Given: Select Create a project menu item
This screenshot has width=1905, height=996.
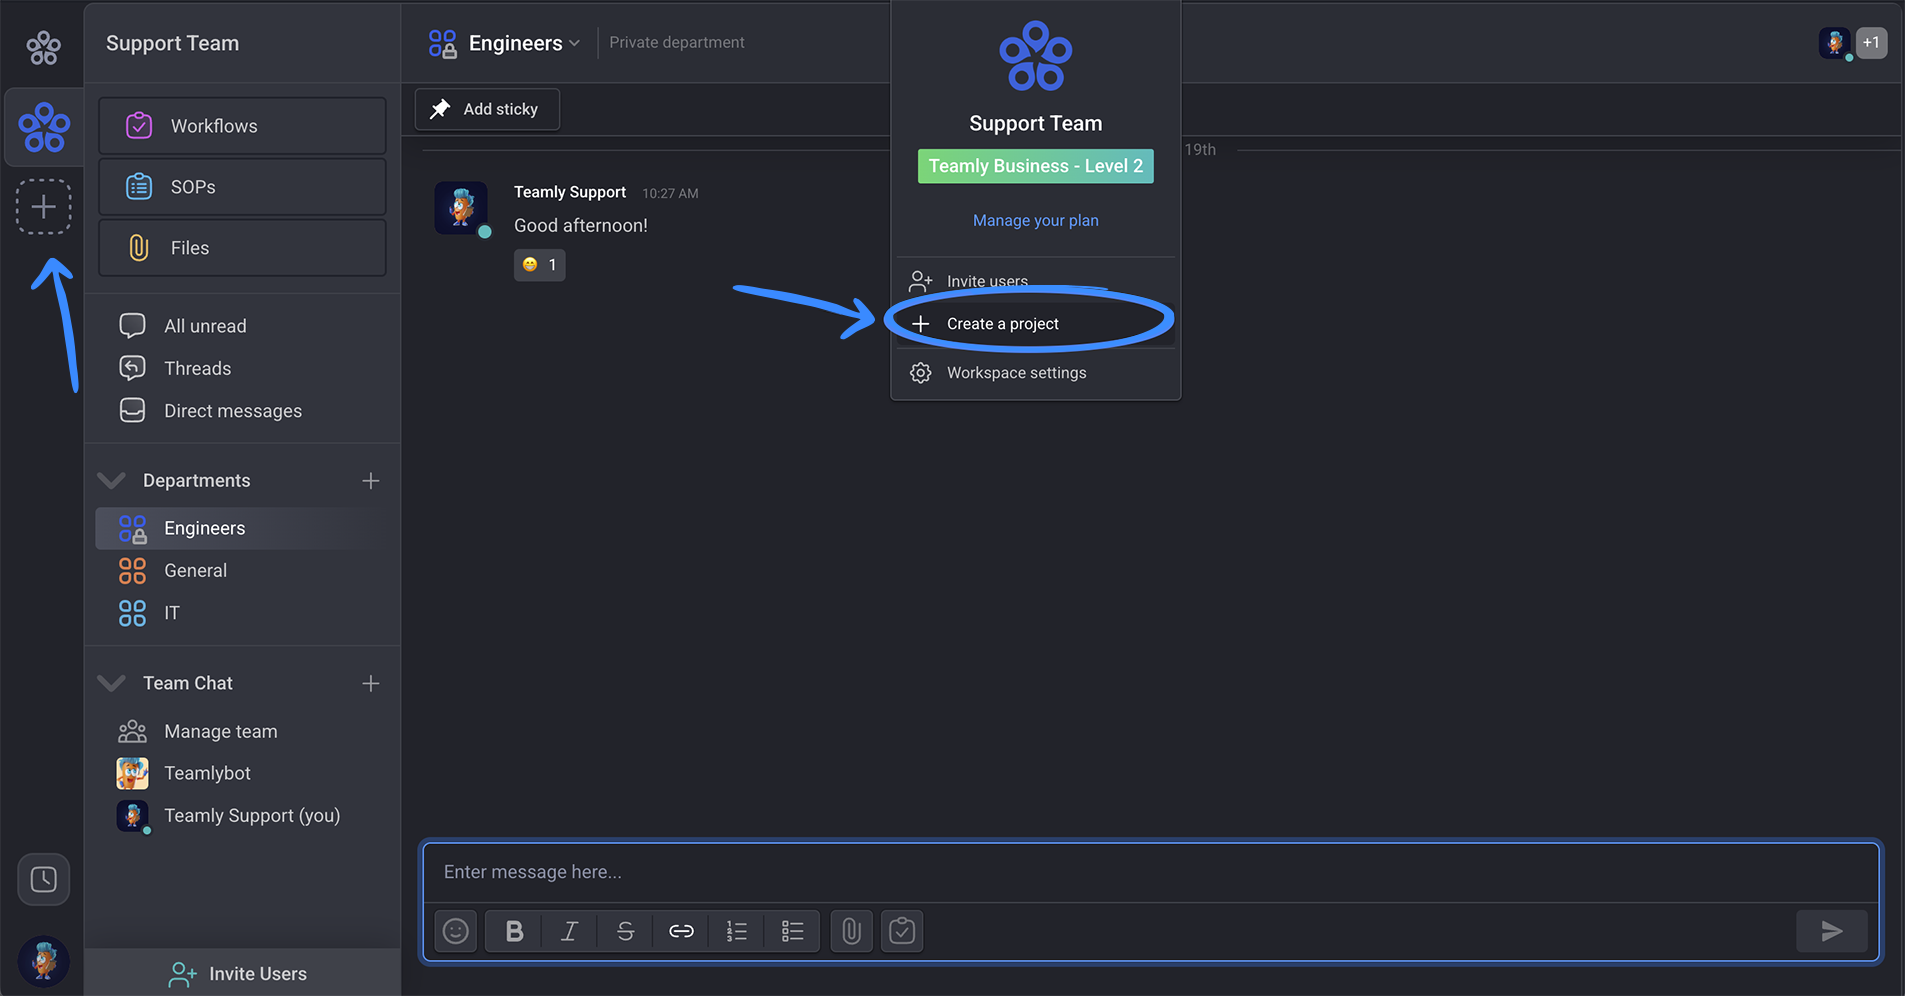Looking at the screenshot, I should coord(1036,324).
